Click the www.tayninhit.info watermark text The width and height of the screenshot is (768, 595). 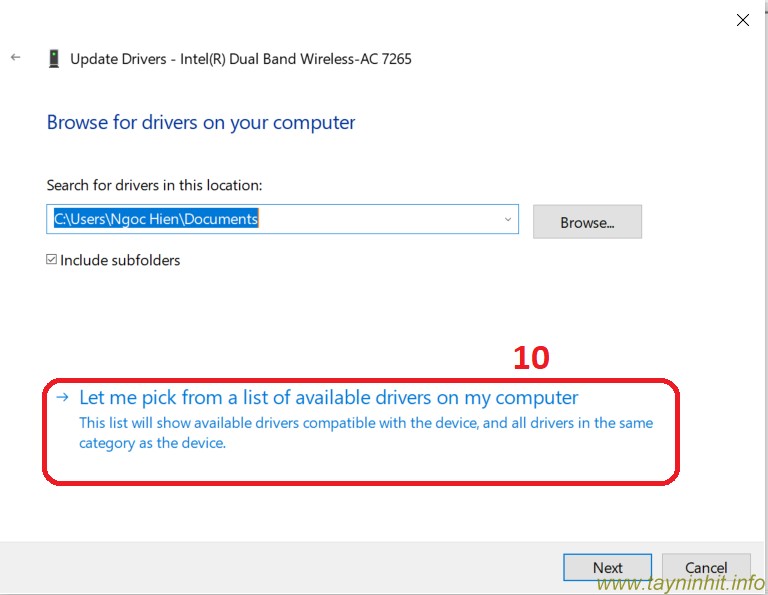[x=680, y=583]
